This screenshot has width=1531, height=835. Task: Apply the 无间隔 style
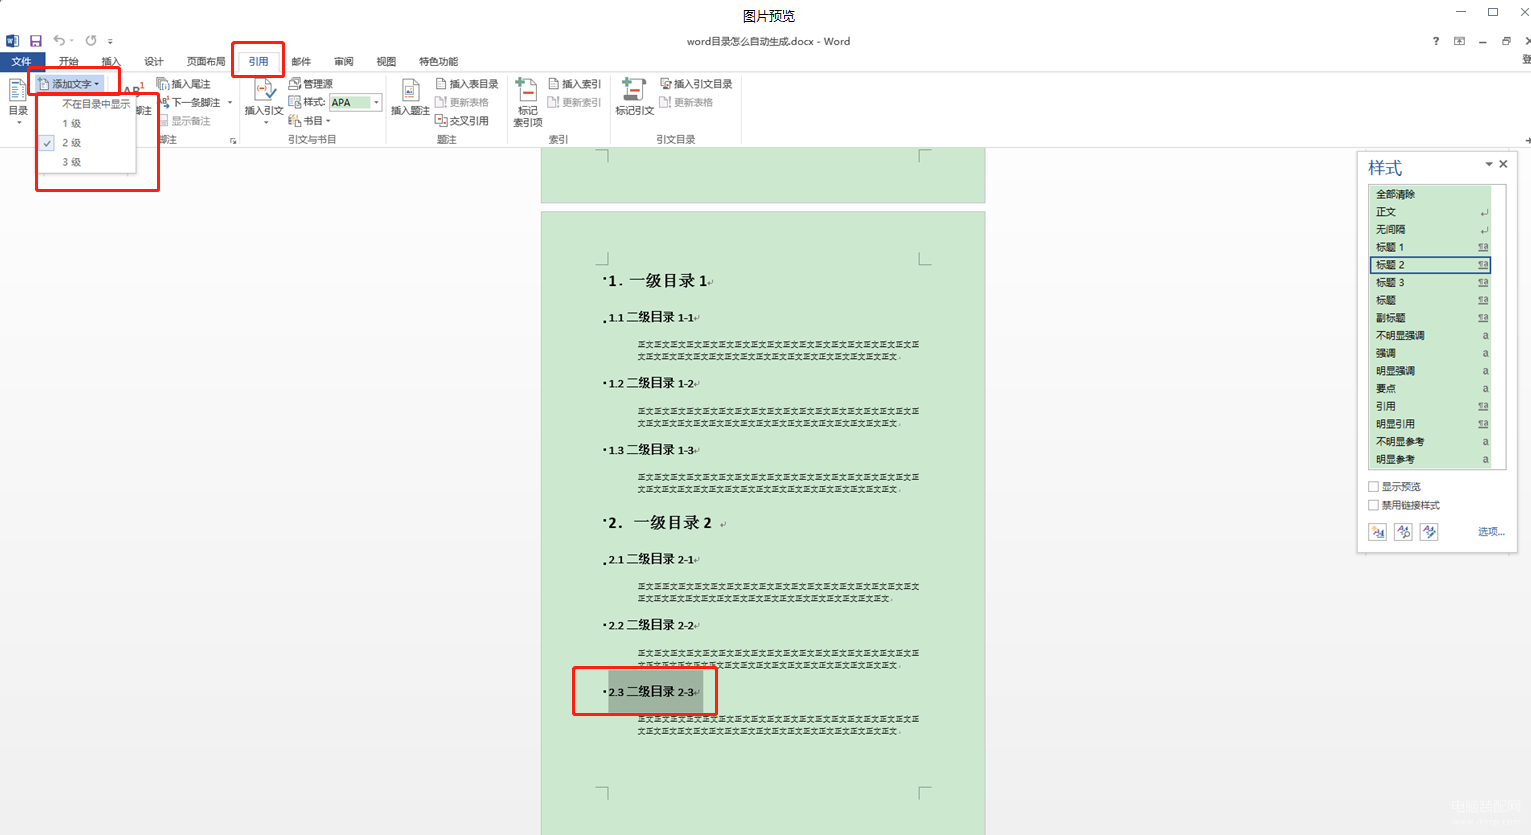1430,230
